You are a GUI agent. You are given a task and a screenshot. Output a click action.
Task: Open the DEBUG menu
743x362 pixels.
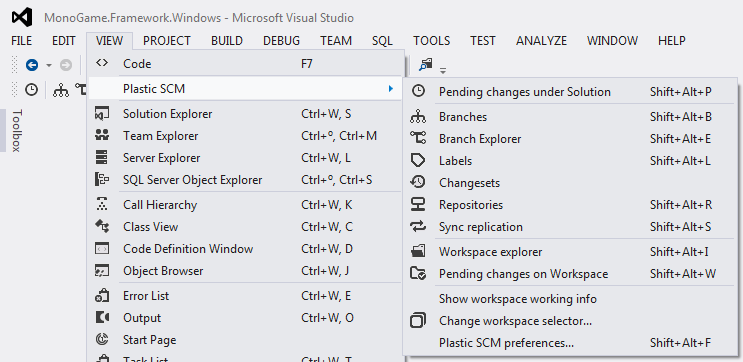tap(281, 41)
